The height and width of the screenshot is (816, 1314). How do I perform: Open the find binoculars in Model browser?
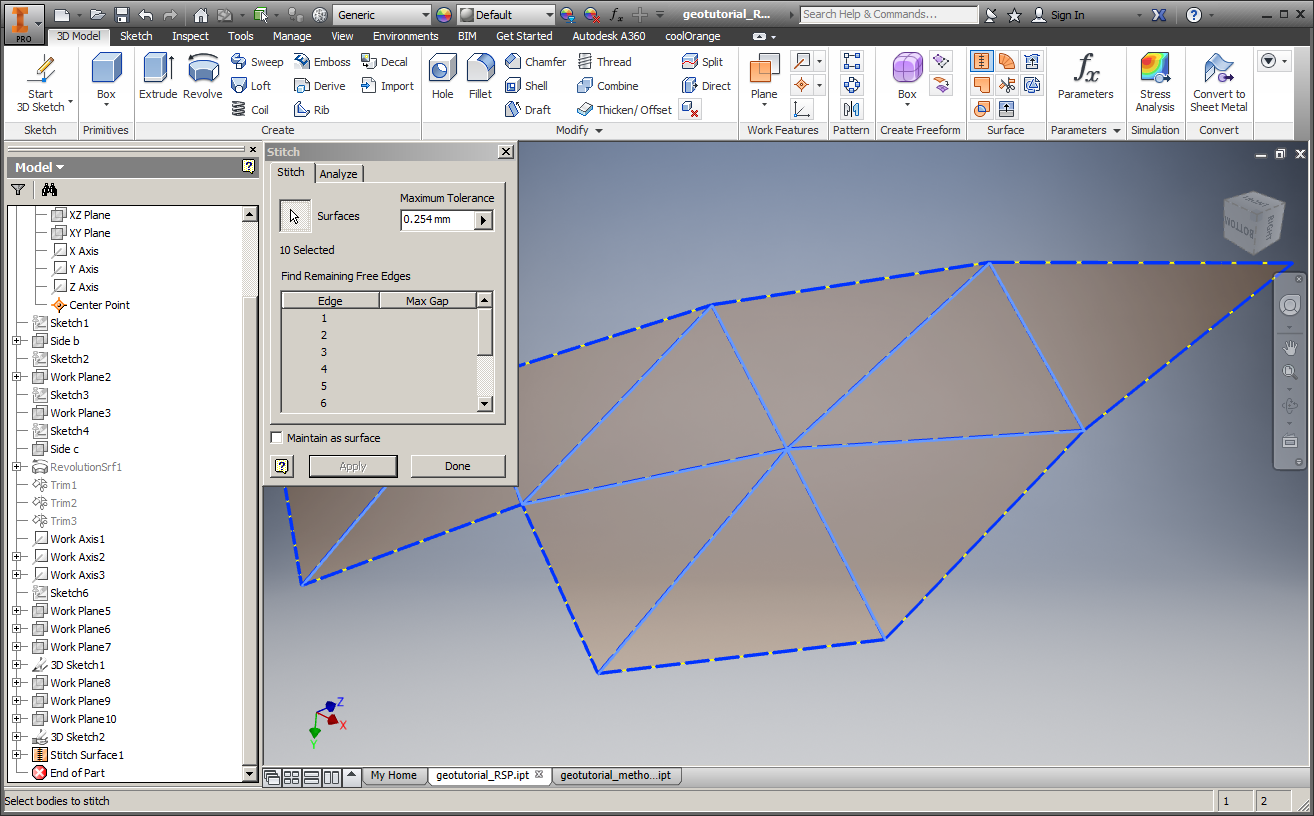tap(50, 190)
